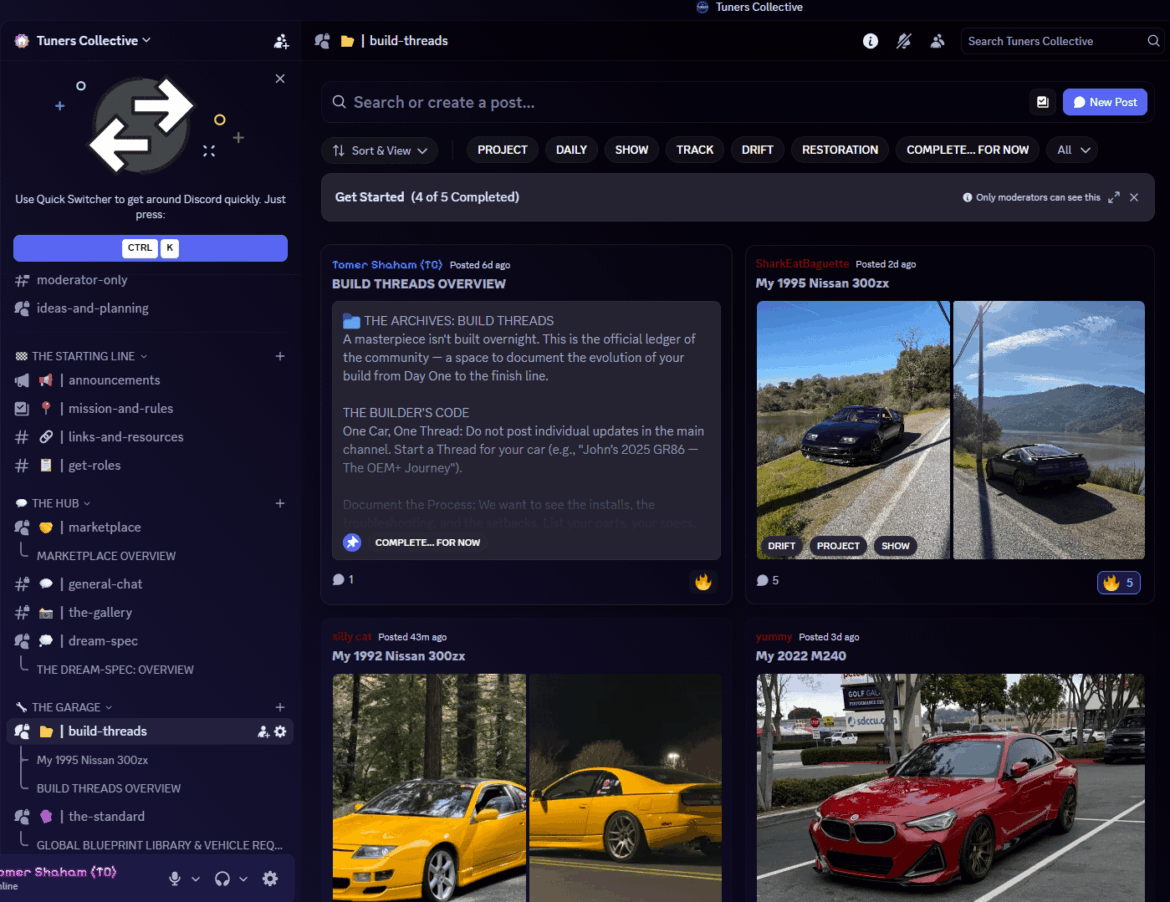Create invite for build-threads channel
Screen dimensions: 1170x902
(x=263, y=732)
